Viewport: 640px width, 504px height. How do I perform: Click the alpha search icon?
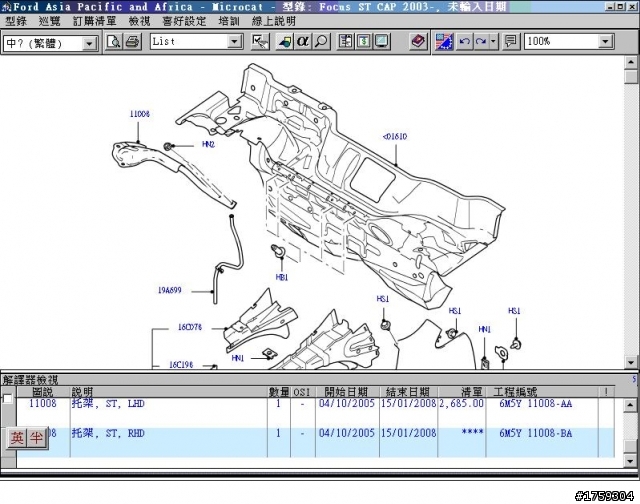click(x=302, y=41)
